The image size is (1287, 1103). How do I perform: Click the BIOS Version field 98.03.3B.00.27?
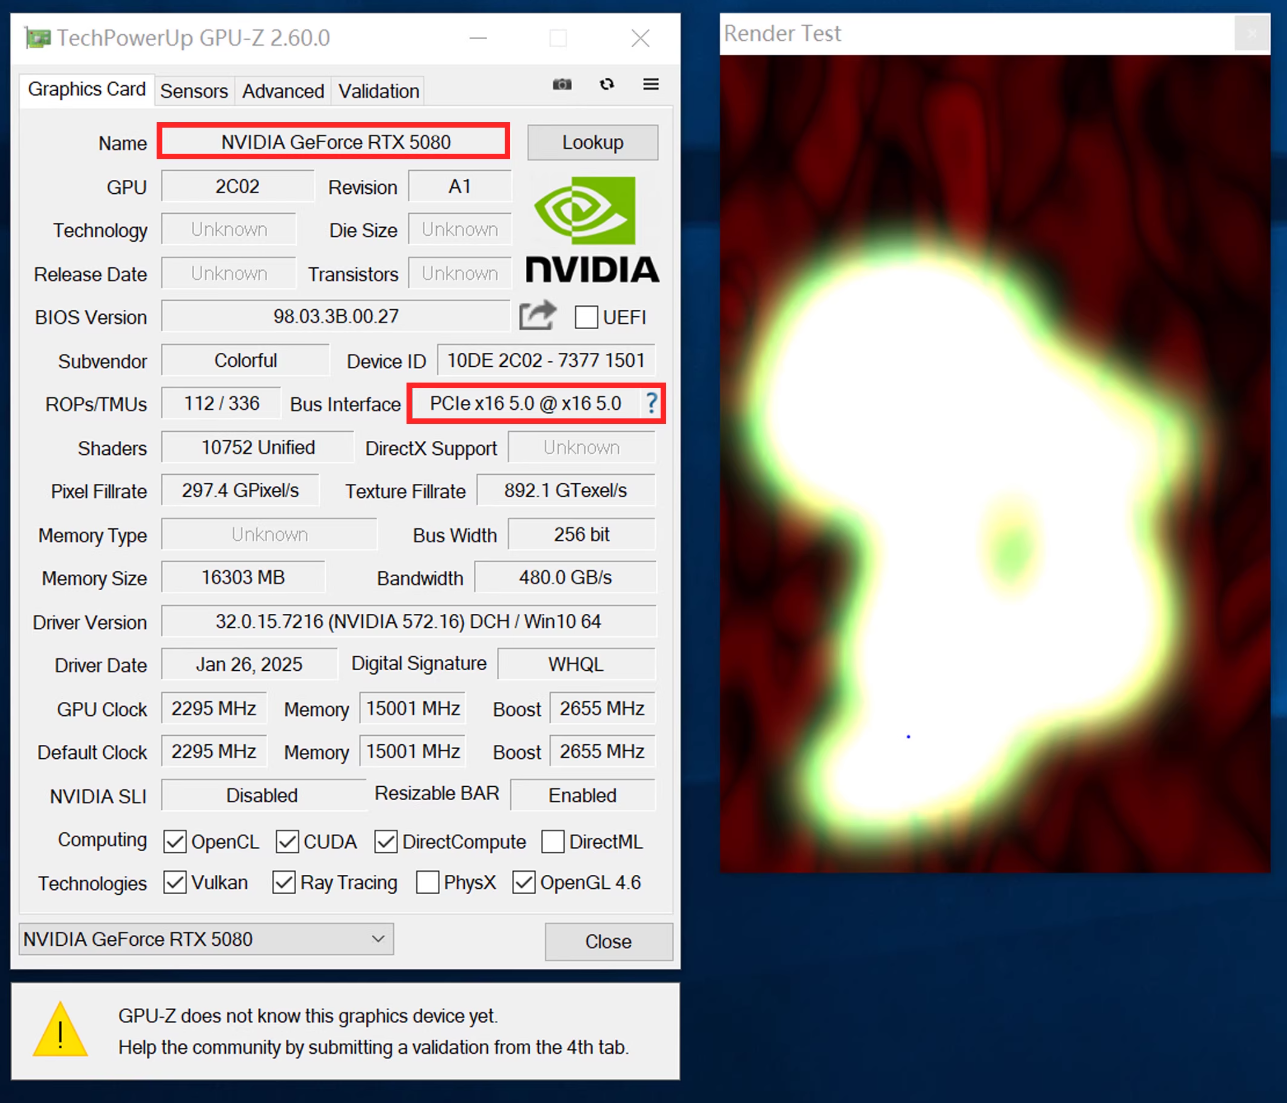336,317
